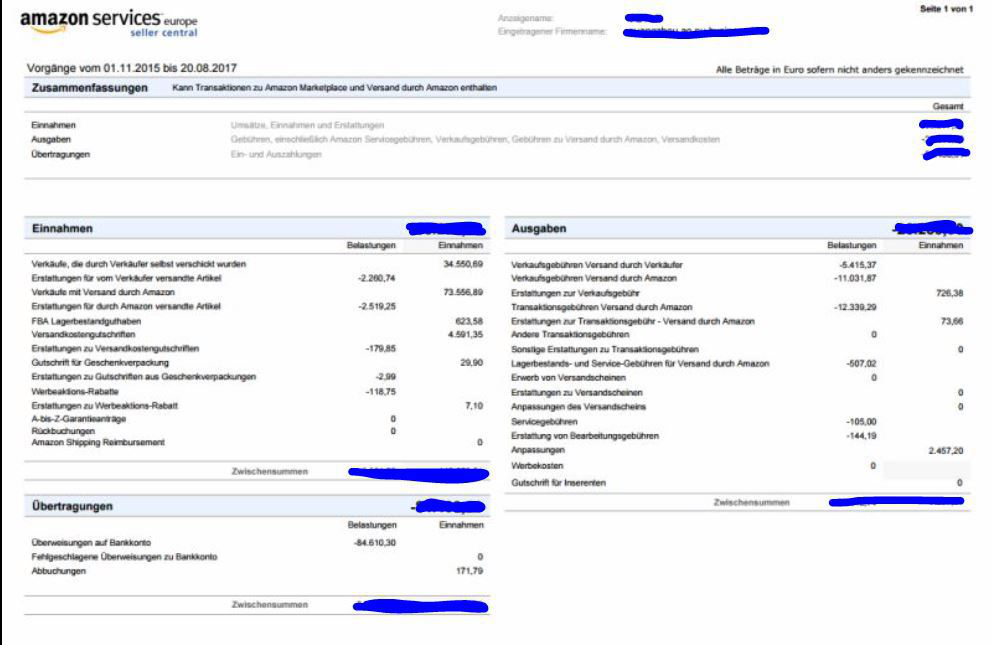Image resolution: width=992 pixels, height=645 pixels.
Task: Click the 'Überweisungen auf Bankkonto' amount -84.610,30
Action: 376,542
